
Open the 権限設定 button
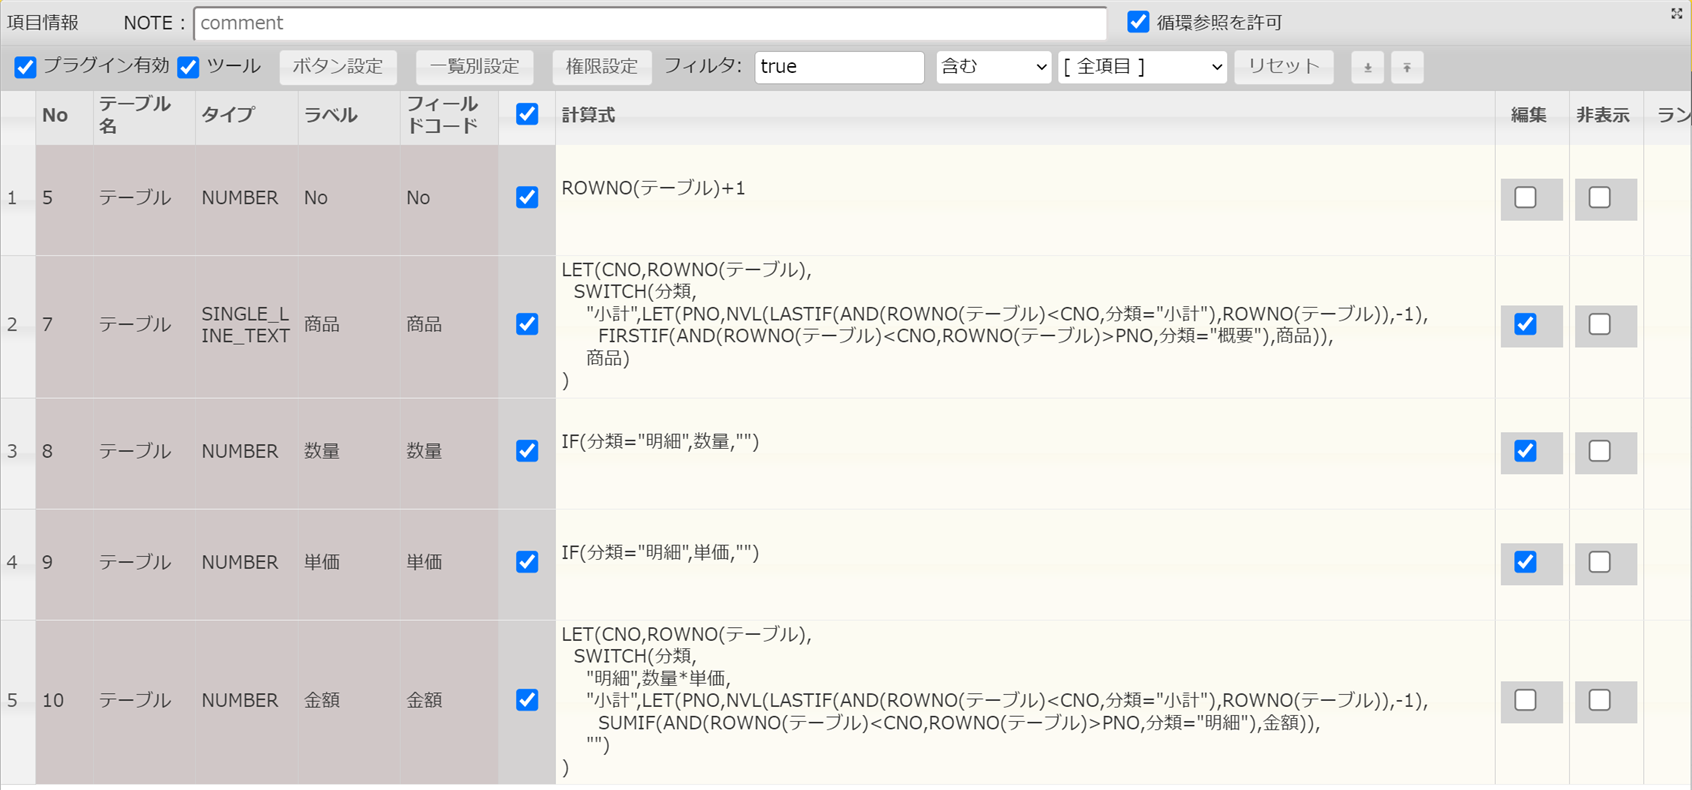pos(602,67)
